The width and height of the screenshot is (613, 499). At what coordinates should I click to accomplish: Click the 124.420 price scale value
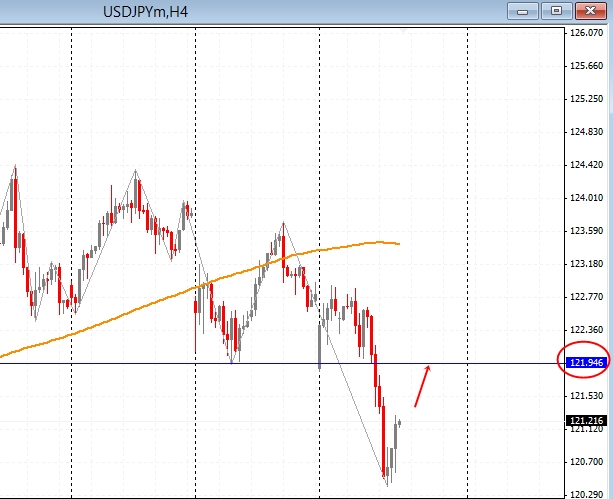point(587,165)
